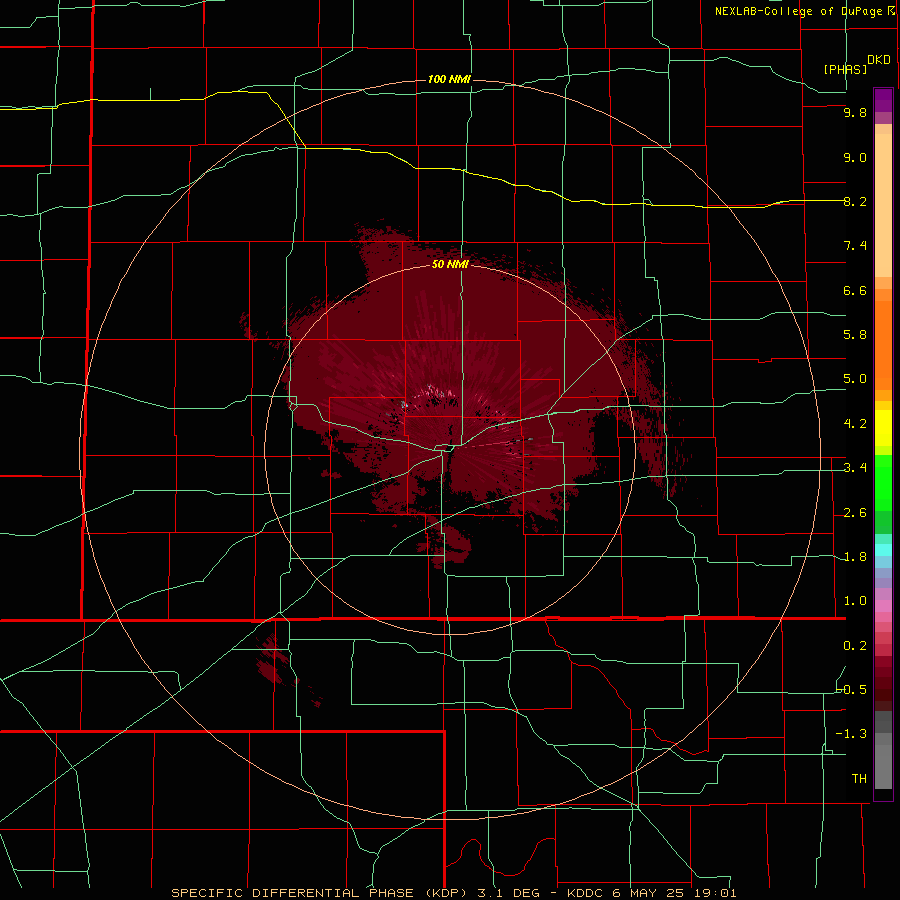
Task: Click the orange band of color scale
Action: (883, 345)
